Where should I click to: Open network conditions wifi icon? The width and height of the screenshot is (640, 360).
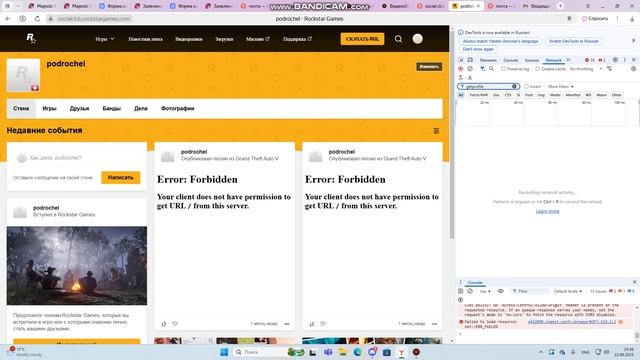click(609, 69)
